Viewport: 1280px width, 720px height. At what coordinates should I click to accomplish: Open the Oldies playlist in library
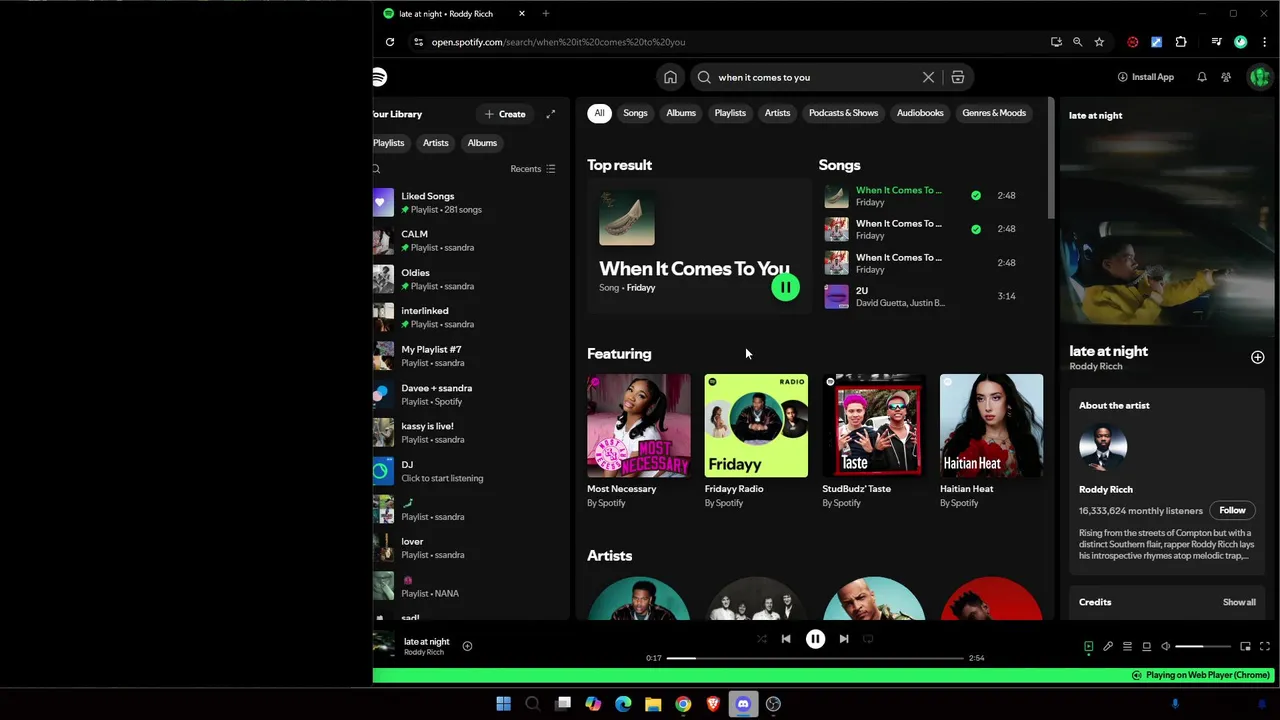466,279
